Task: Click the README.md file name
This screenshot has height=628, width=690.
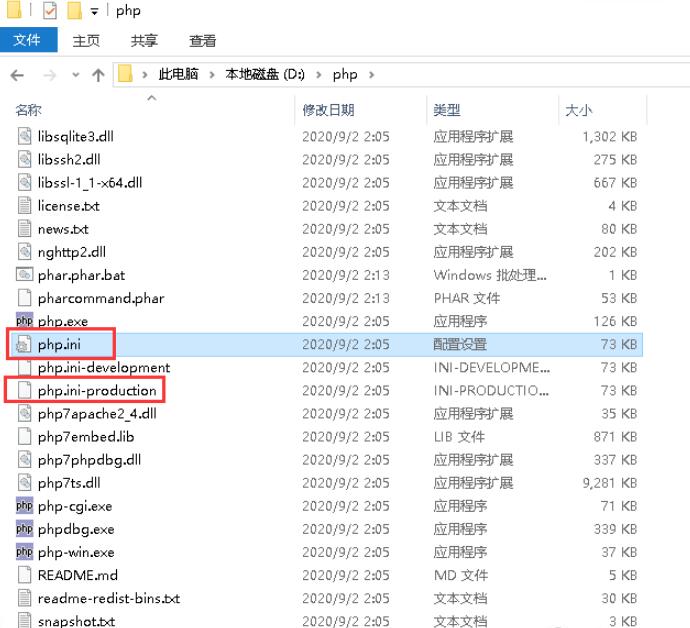Action: 77,575
